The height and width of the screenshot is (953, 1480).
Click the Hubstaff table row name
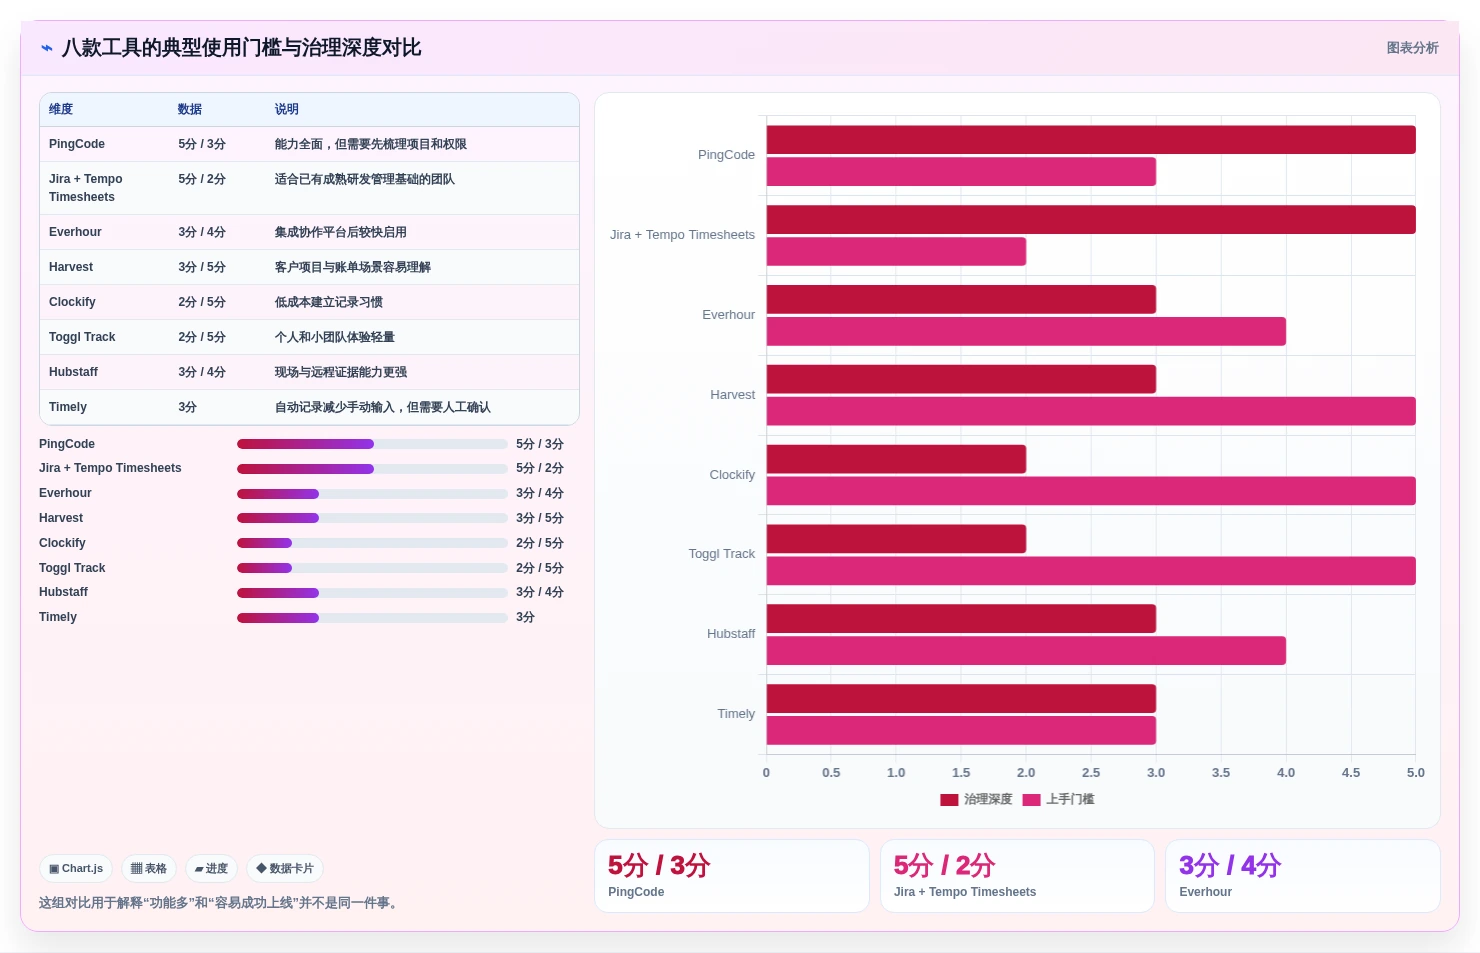coord(73,372)
